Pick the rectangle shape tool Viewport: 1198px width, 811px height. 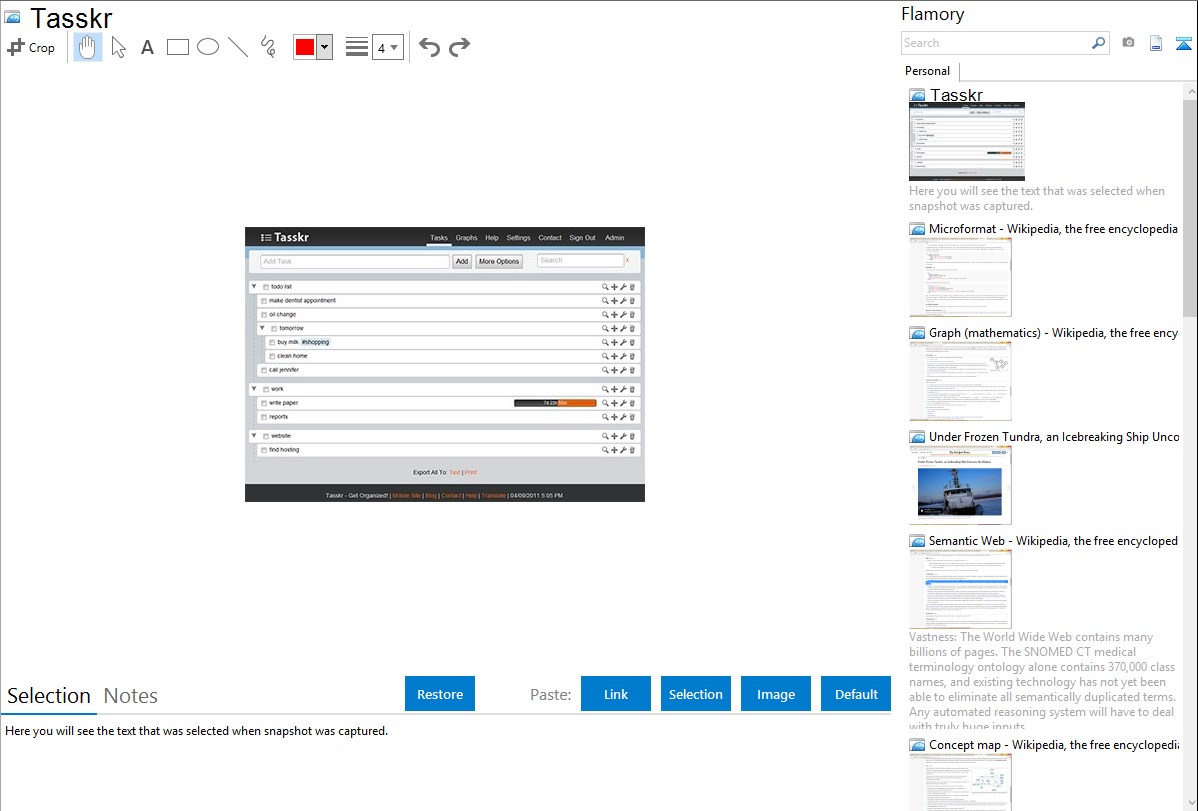178,47
